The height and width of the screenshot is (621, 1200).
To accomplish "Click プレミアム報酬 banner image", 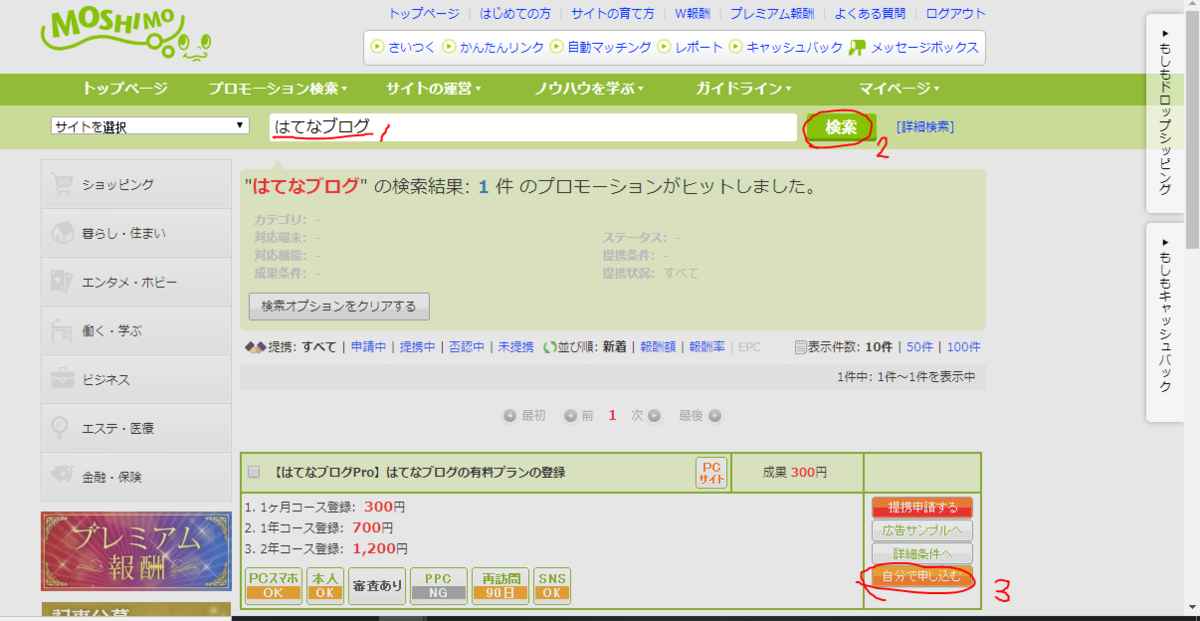I will coord(136,551).
